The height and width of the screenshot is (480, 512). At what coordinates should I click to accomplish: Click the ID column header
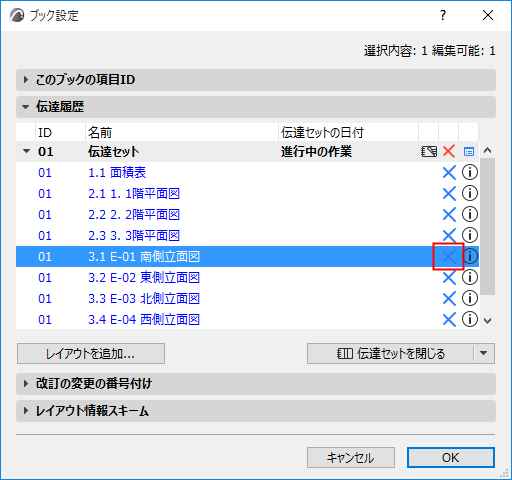[60, 133]
